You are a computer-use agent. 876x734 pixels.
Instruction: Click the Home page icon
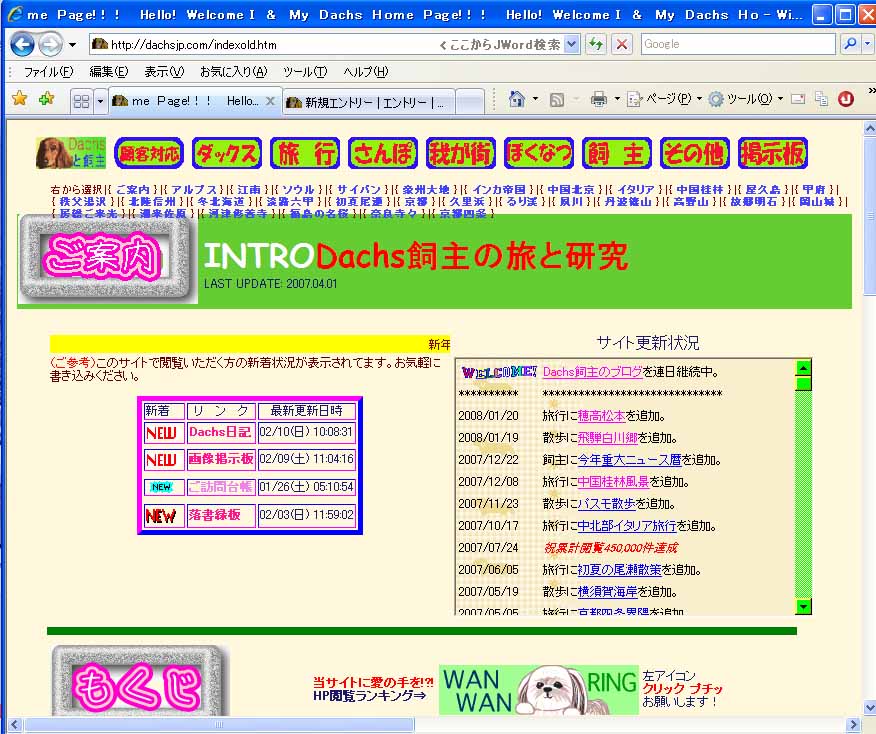click(x=517, y=99)
